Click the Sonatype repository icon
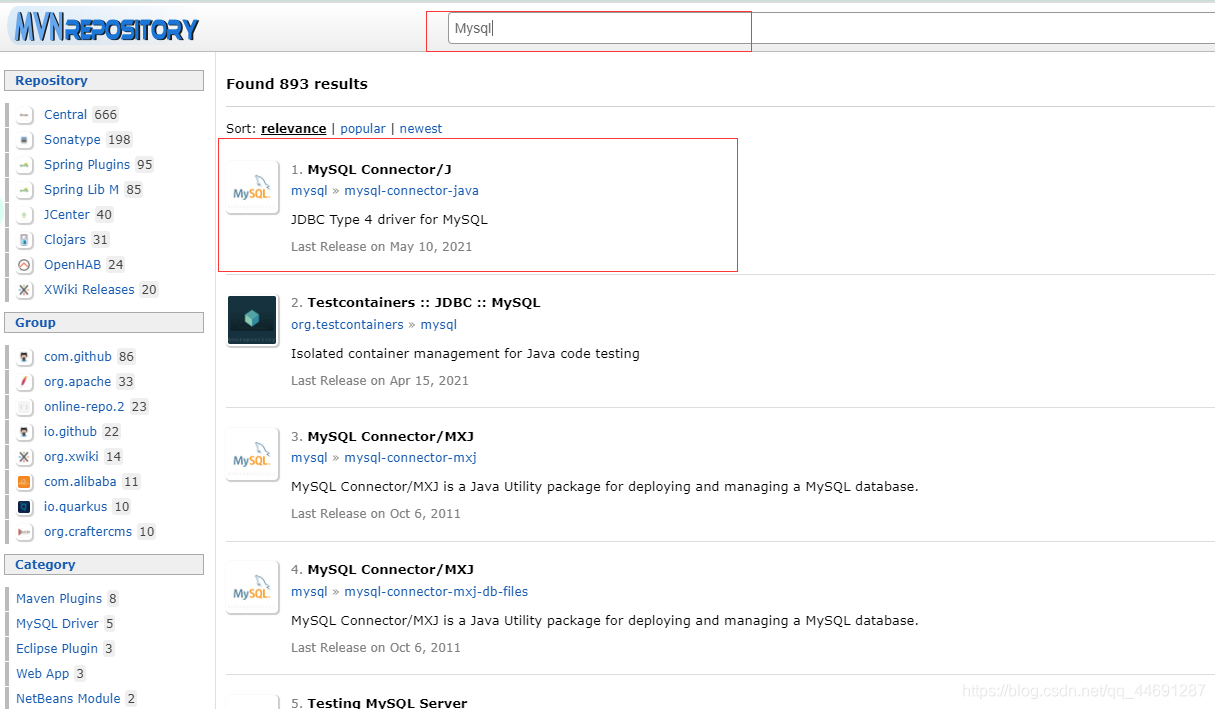The image size is (1215, 709). click(x=25, y=140)
